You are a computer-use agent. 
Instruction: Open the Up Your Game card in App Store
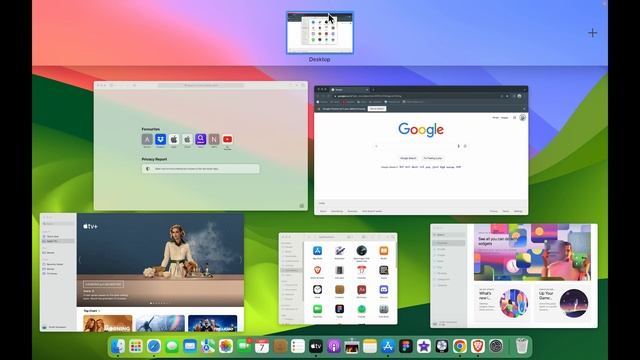tap(563, 303)
